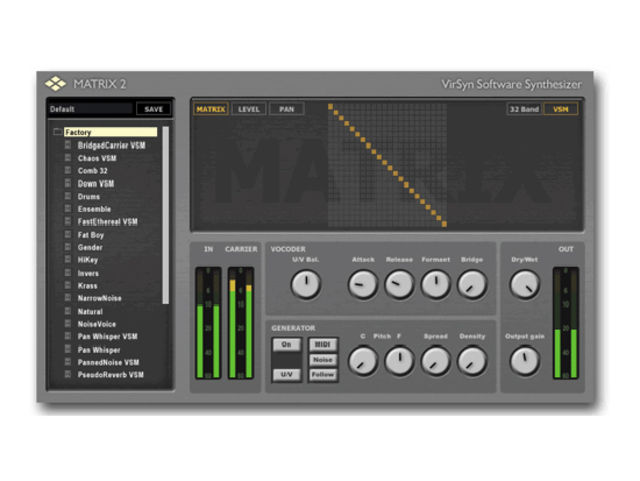Select the Comb 32 preset

click(93, 171)
